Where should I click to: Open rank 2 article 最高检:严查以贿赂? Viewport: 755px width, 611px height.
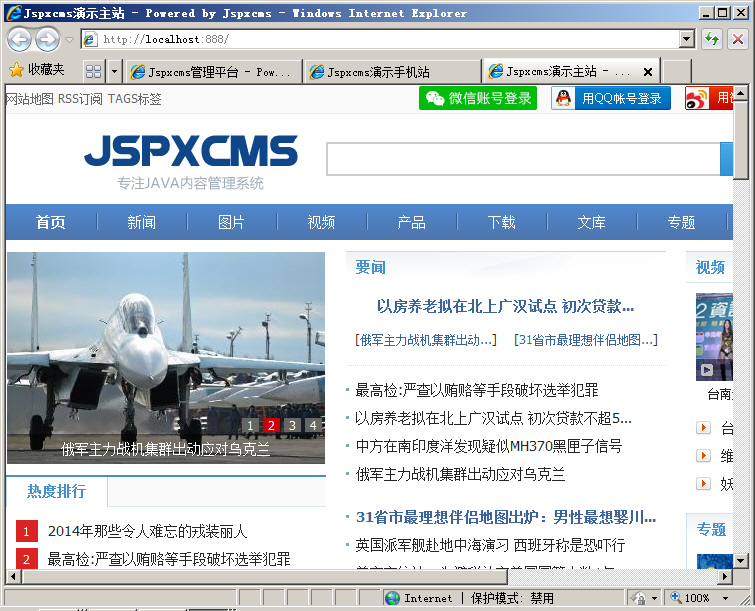coord(169,559)
